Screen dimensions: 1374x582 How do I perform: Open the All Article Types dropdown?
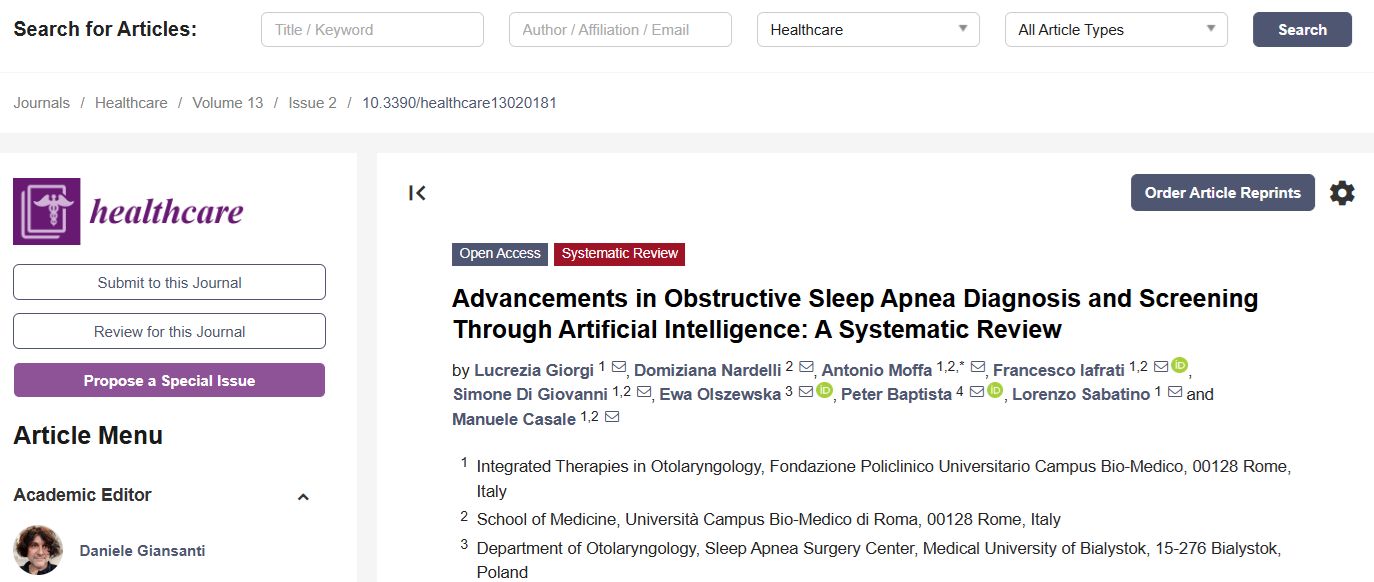[x=1116, y=30]
